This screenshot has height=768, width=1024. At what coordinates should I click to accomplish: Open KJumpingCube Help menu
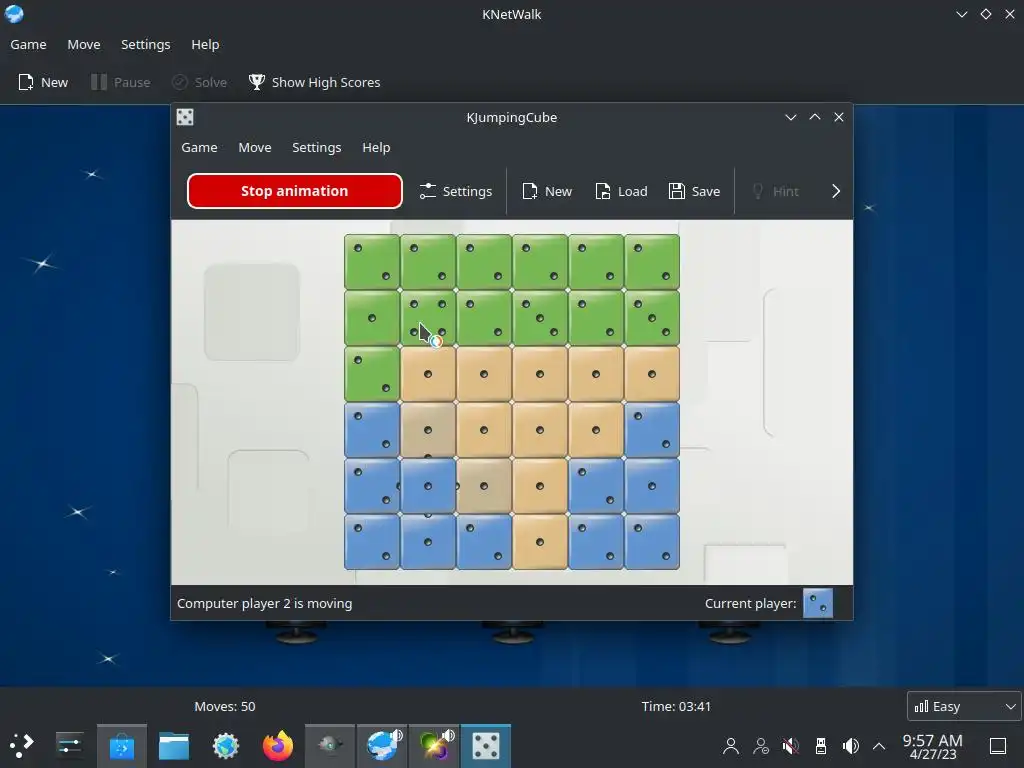[x=376, y=148]
